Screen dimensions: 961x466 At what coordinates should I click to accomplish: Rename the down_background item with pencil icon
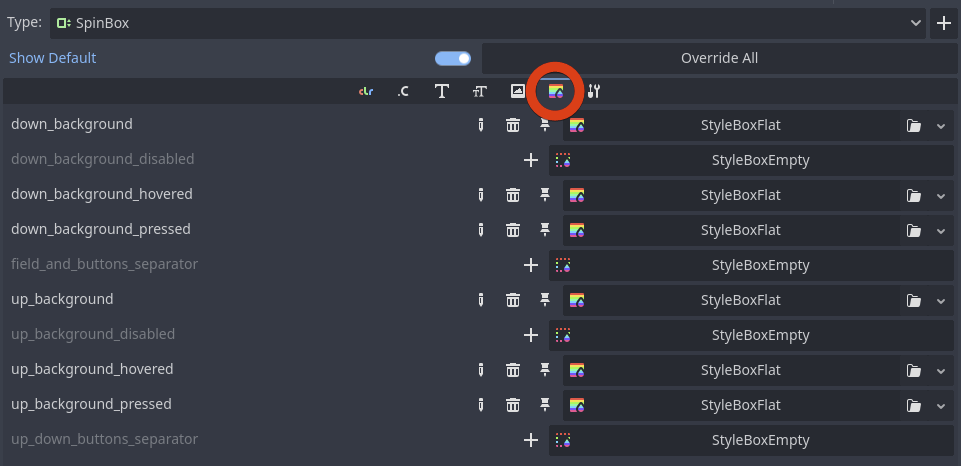[480, 126]
